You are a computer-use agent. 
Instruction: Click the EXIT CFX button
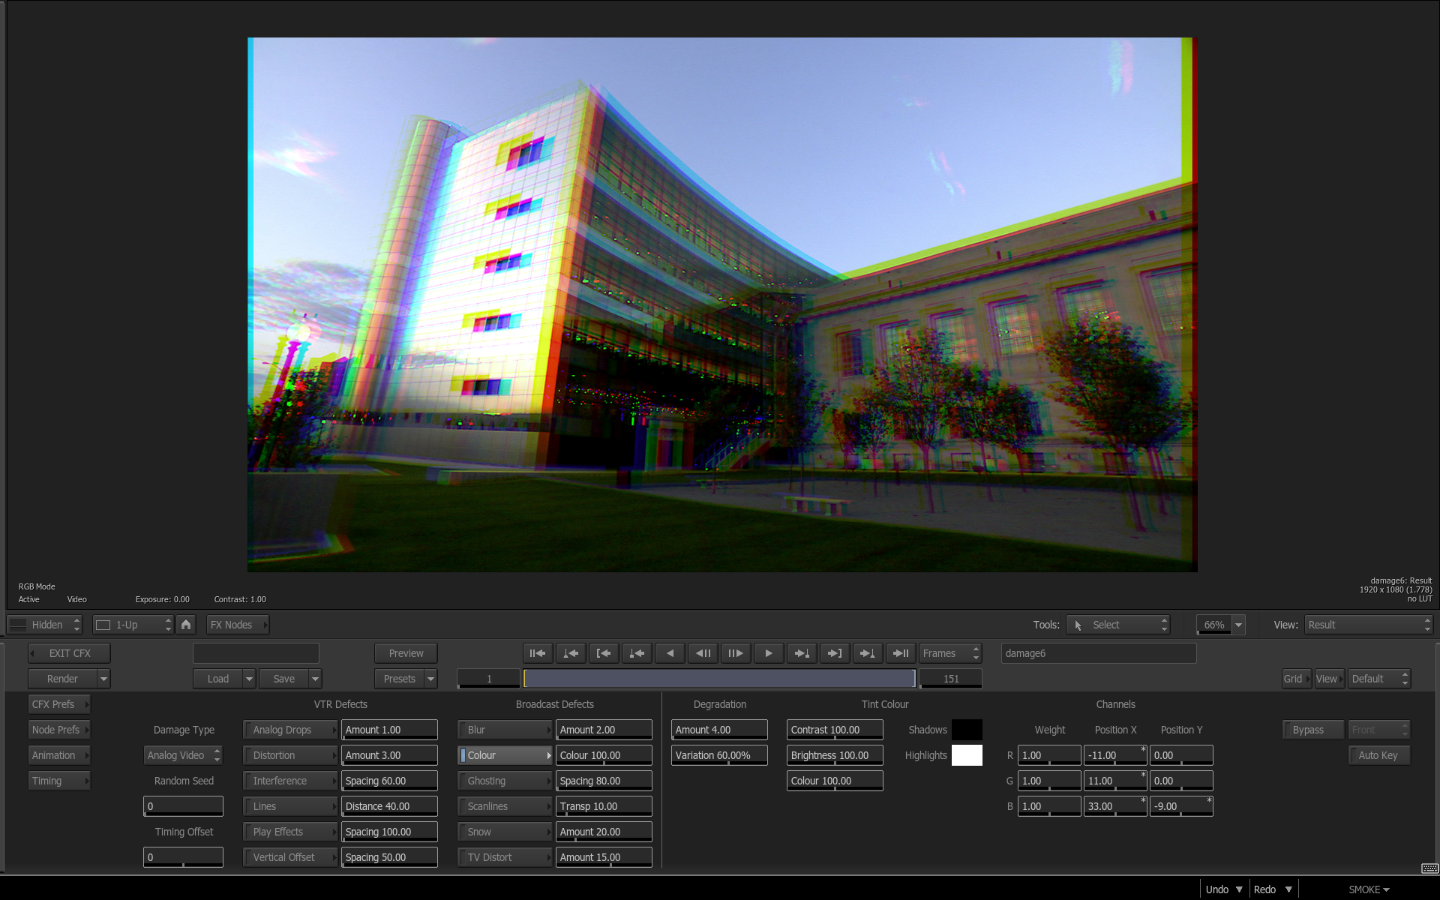[69, 653]
